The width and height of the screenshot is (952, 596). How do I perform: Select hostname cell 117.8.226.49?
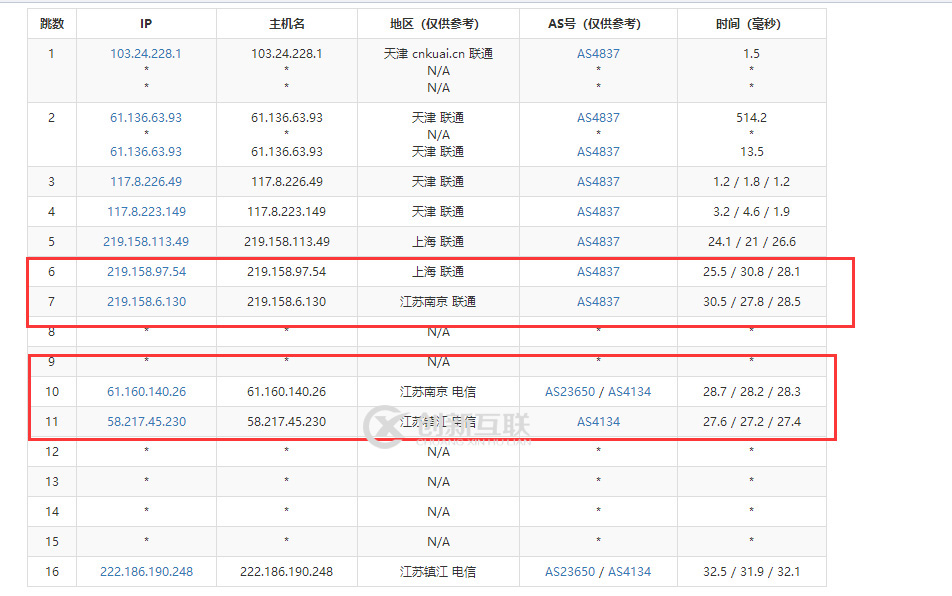coord(287,181)
